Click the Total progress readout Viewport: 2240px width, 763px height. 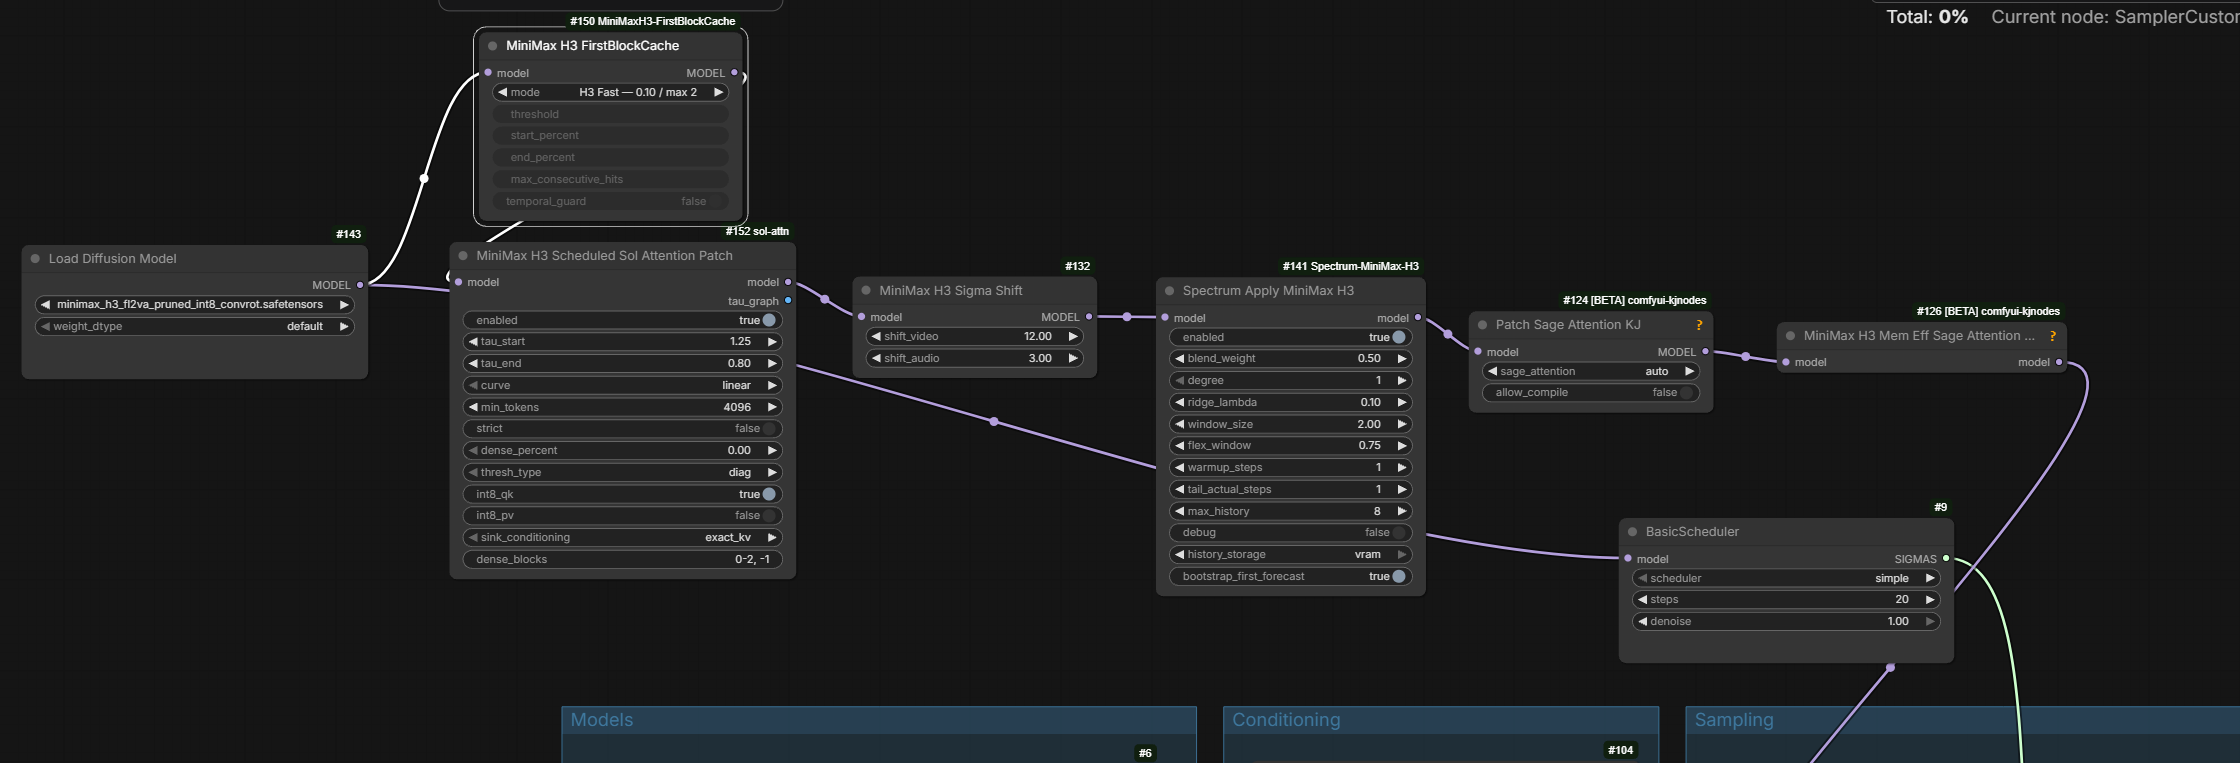pyautogui.click(x=1927, y=17)
